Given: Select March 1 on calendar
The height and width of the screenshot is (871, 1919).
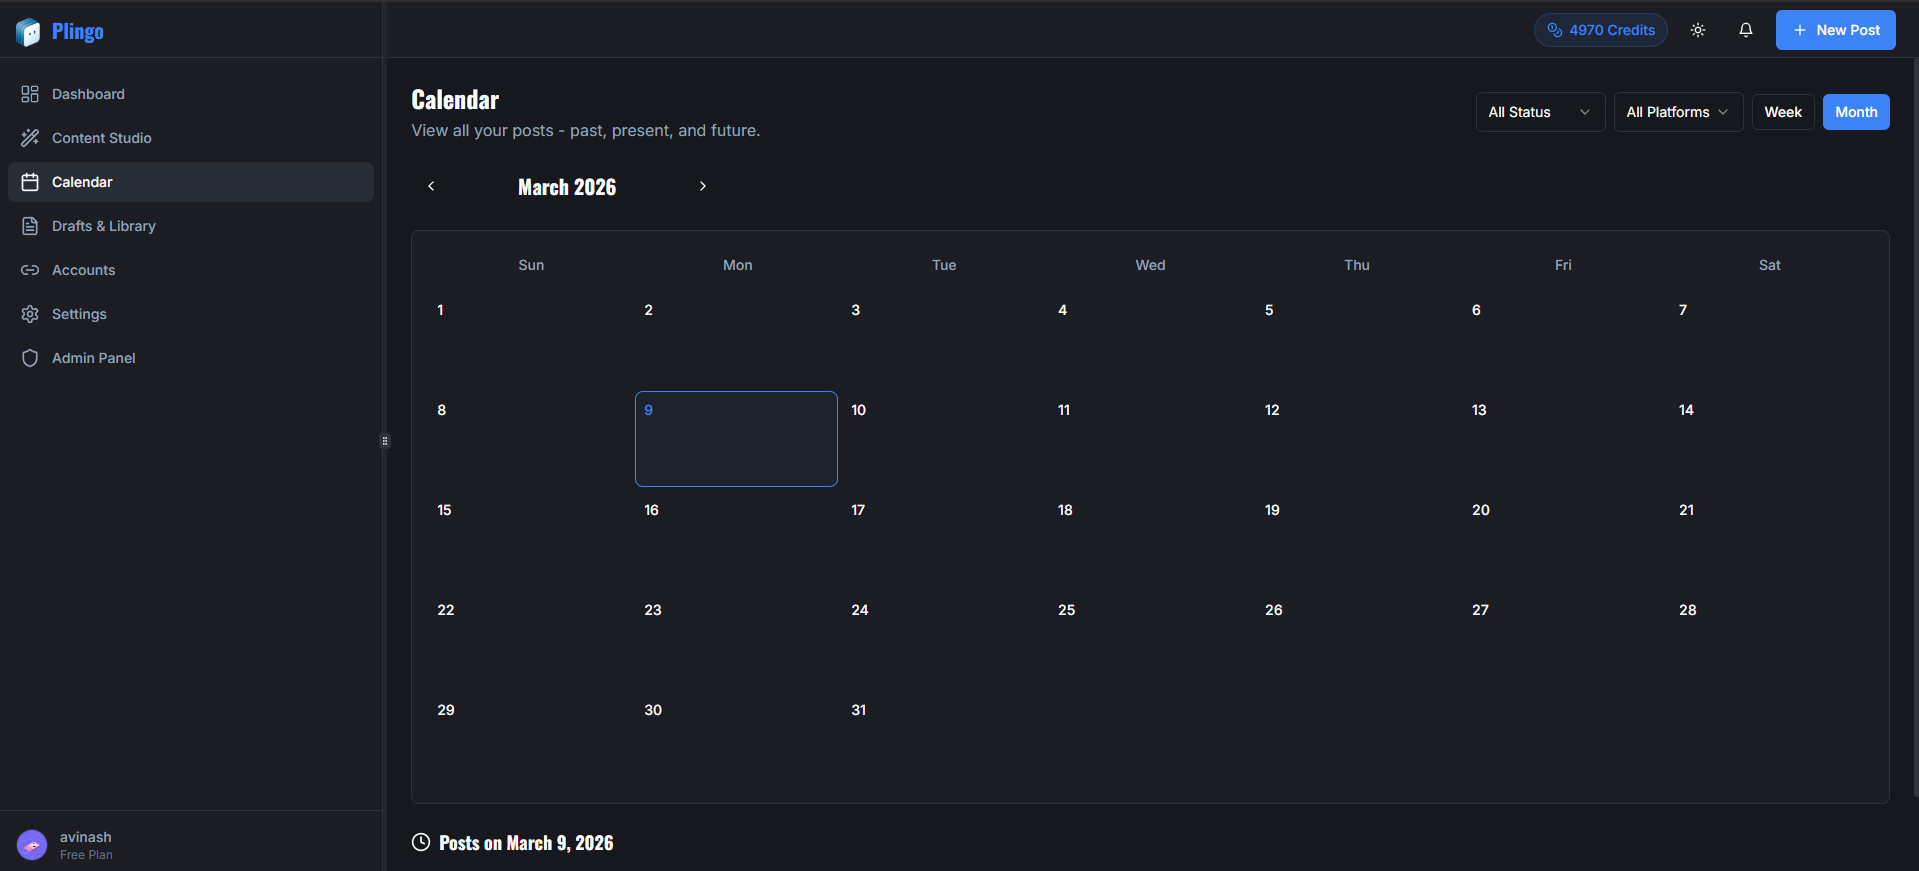Looking at the screenshot, I should pos(530,339).
